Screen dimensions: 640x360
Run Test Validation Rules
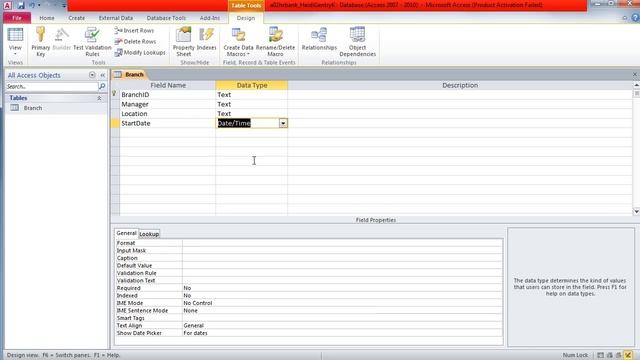pos(92,42)
